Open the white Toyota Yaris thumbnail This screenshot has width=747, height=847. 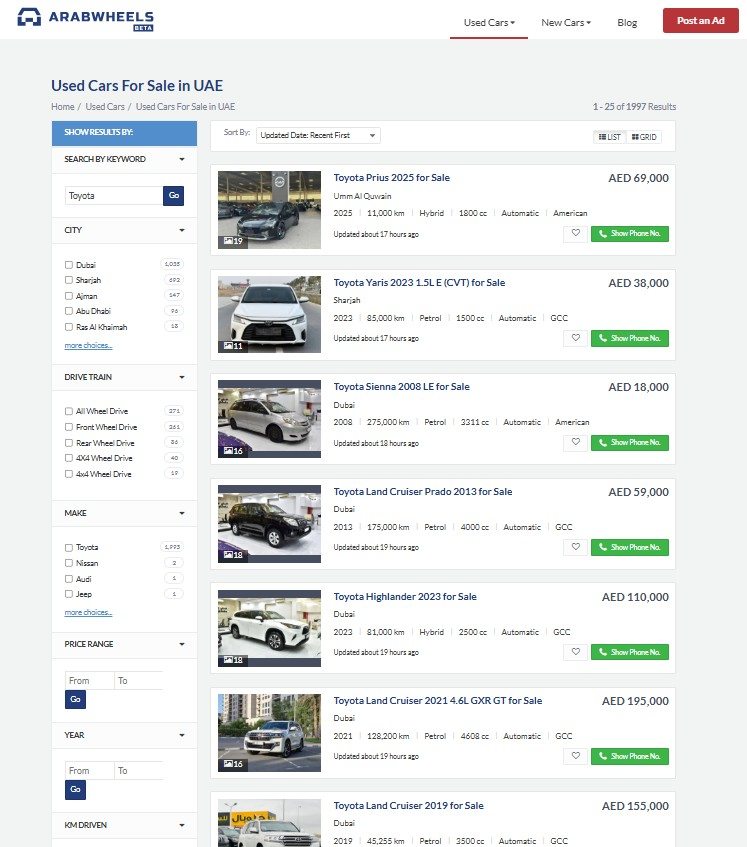pyautogui.click(x=270, y=314)
